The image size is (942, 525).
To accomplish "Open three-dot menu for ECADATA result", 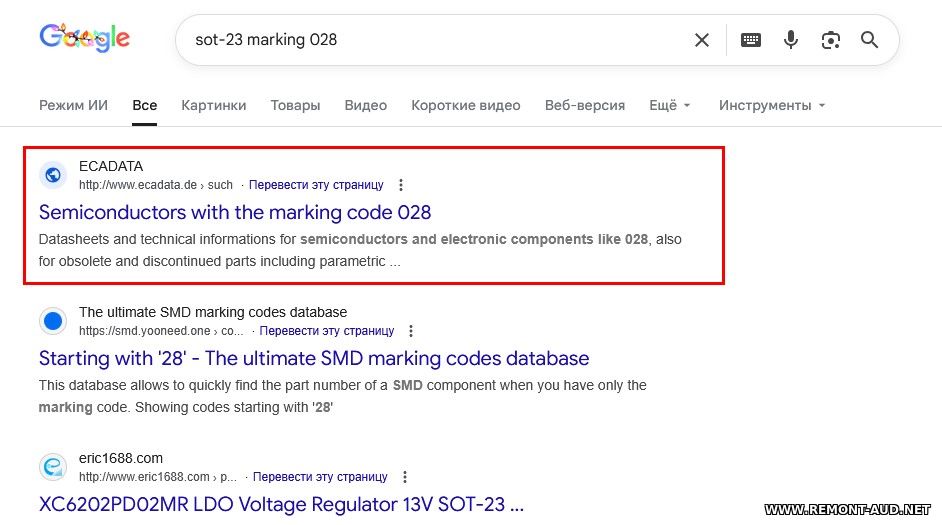I will (x=401, y=185).
